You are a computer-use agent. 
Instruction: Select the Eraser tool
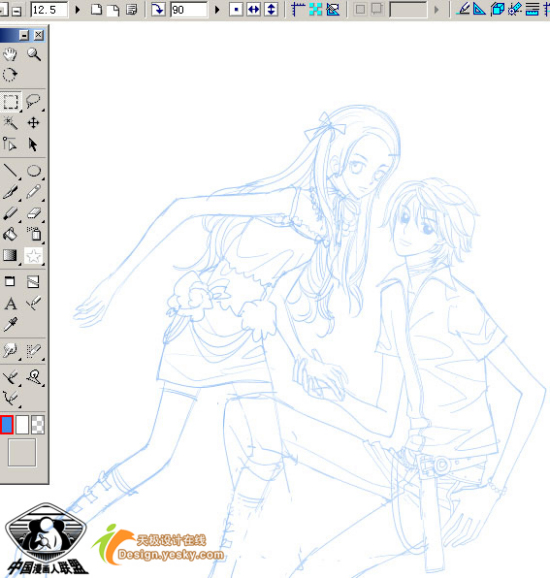(34, 213)
